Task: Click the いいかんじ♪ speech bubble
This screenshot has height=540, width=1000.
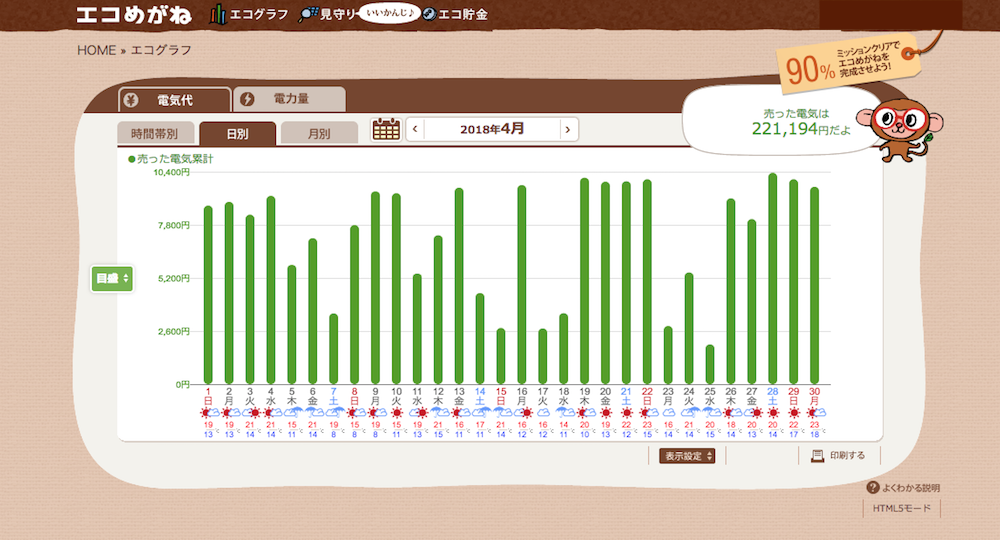Action: [x=390, y=13]
